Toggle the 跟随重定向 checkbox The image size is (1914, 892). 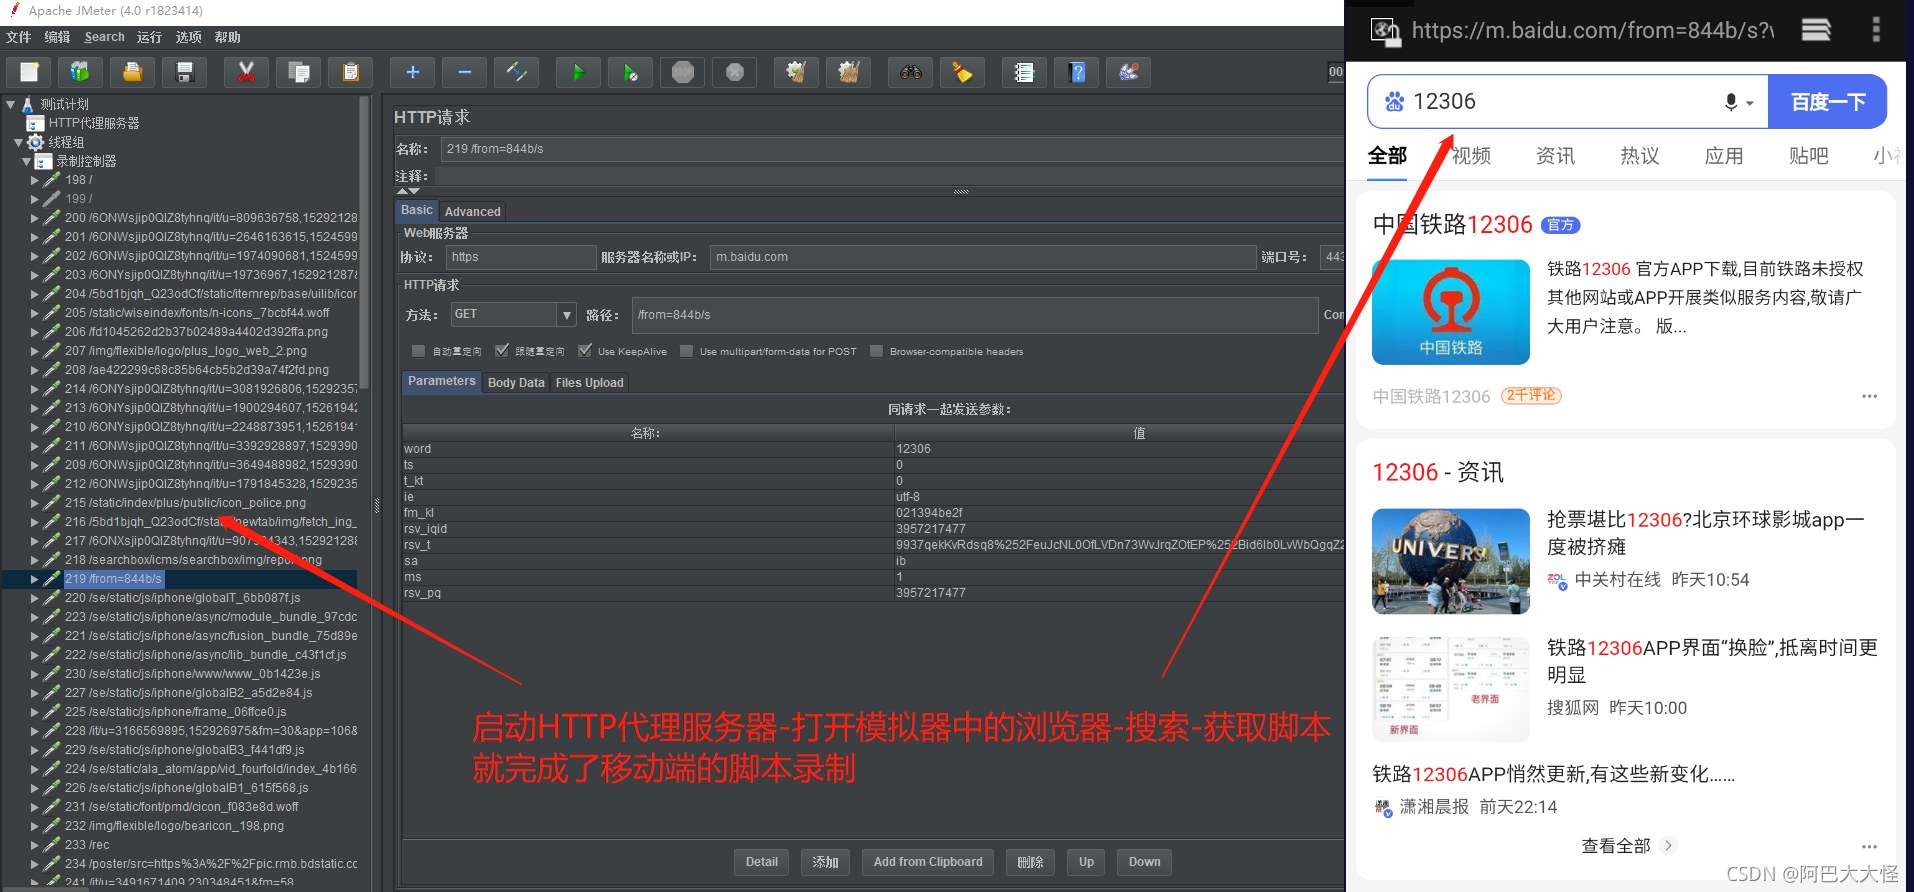(x=502, y=351)
